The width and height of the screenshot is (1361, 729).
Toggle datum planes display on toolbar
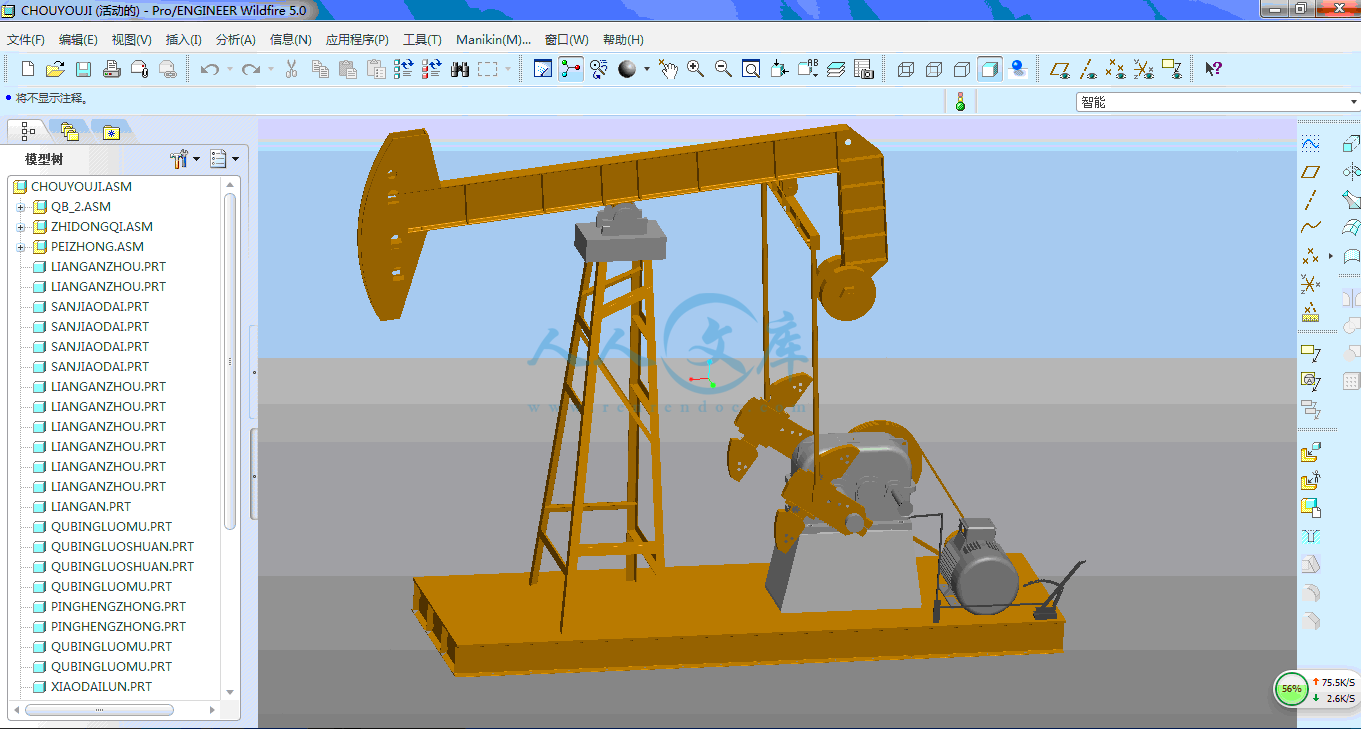coord(1059,69)
